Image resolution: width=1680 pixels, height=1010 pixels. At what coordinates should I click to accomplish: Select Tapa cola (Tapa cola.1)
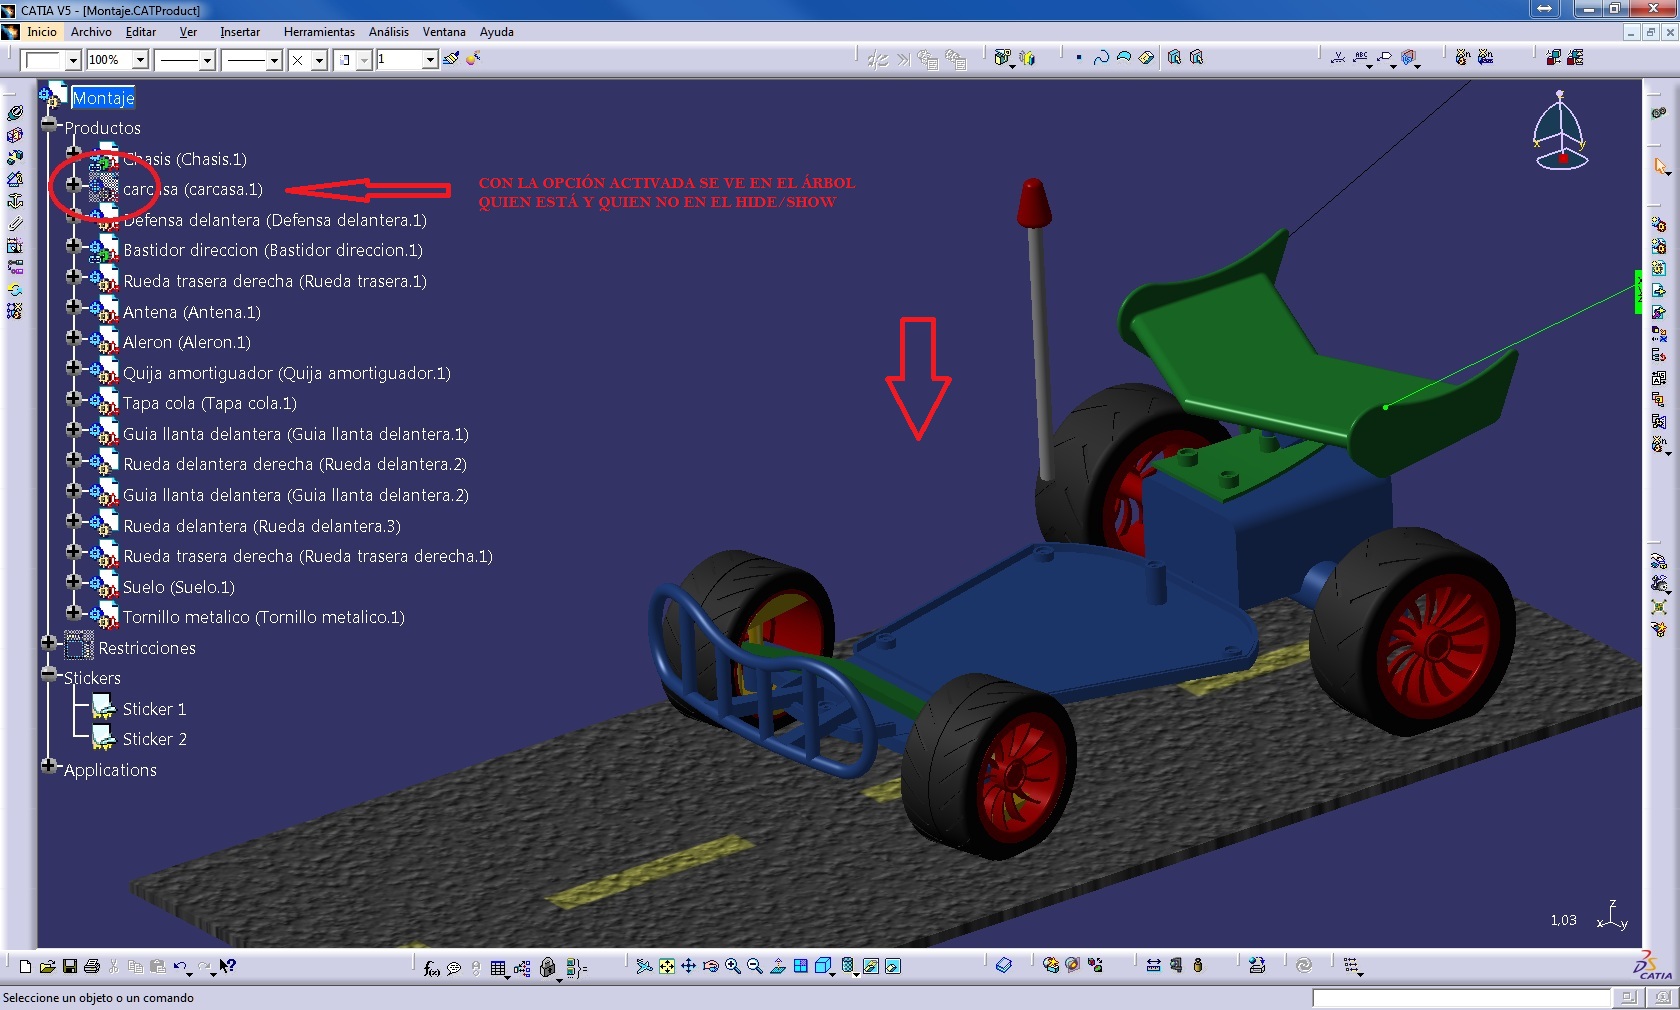[209, 403]
